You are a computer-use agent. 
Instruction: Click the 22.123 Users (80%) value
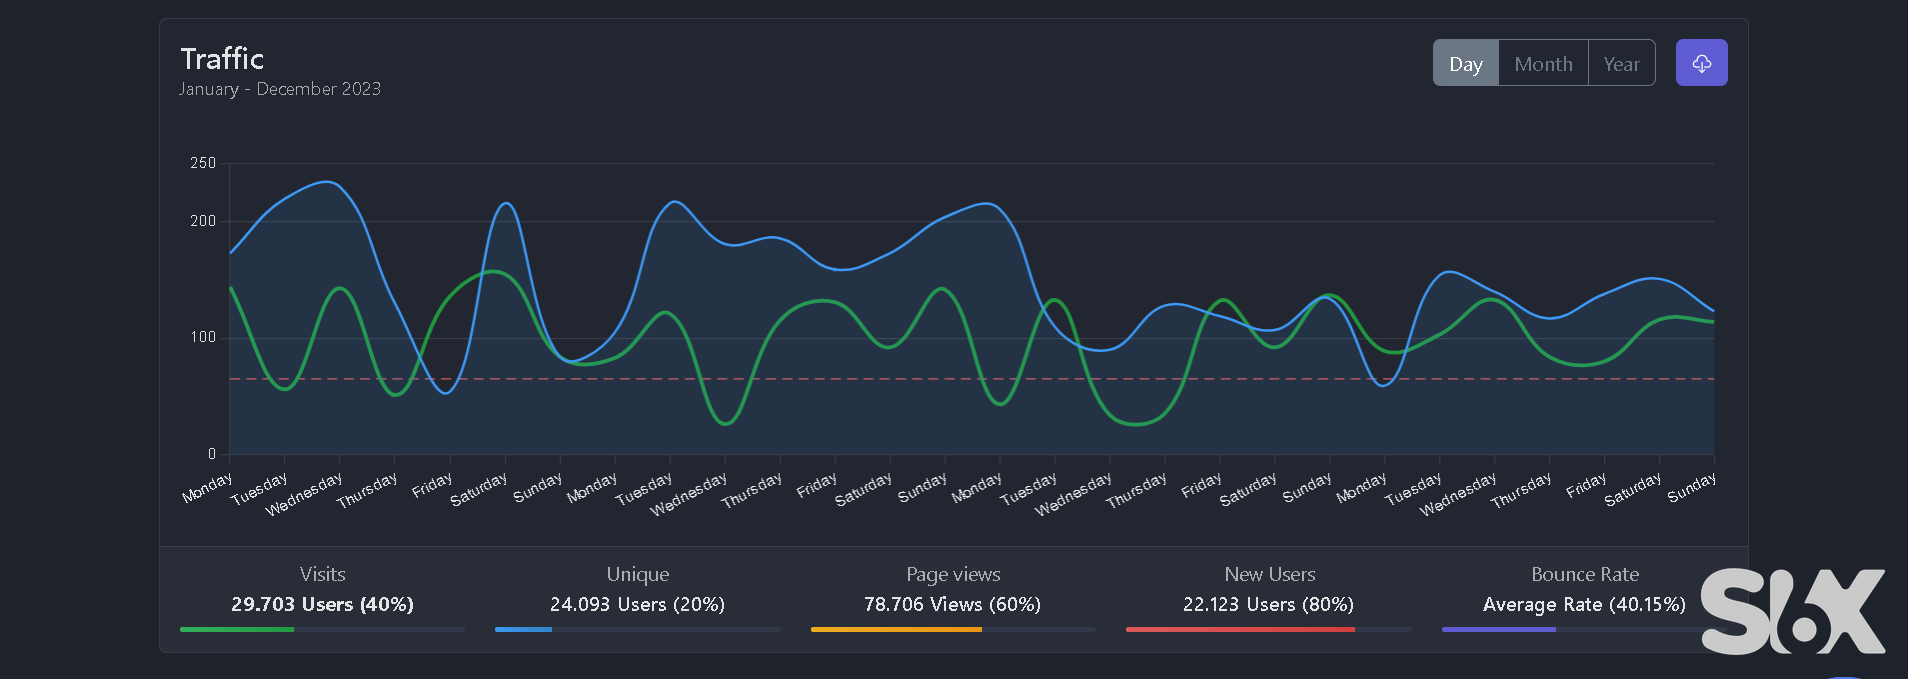1268,604
